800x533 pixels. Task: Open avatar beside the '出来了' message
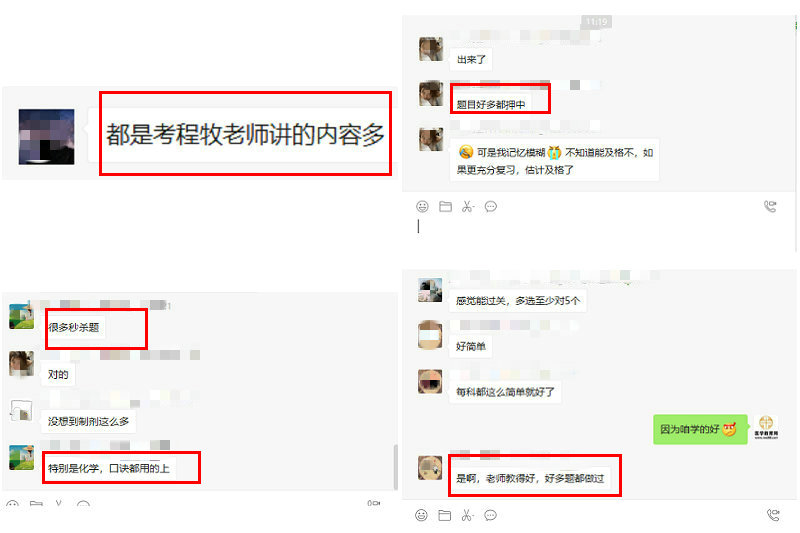tap(431, 49)
